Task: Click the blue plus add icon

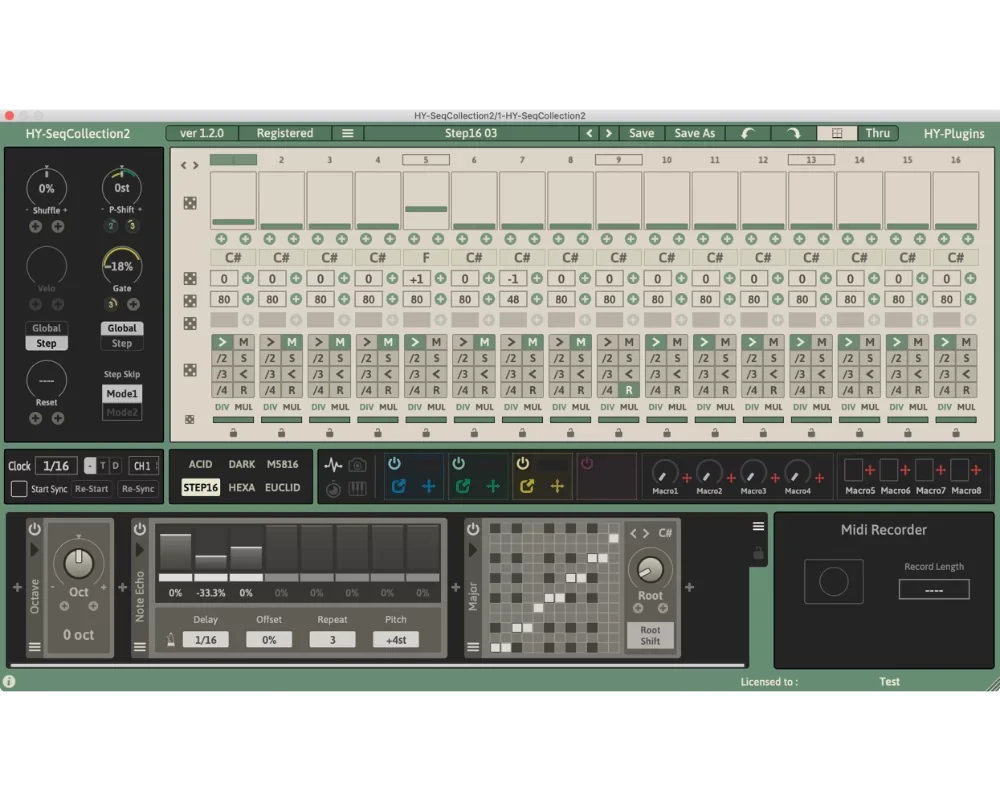Action: tap(429, 487)
